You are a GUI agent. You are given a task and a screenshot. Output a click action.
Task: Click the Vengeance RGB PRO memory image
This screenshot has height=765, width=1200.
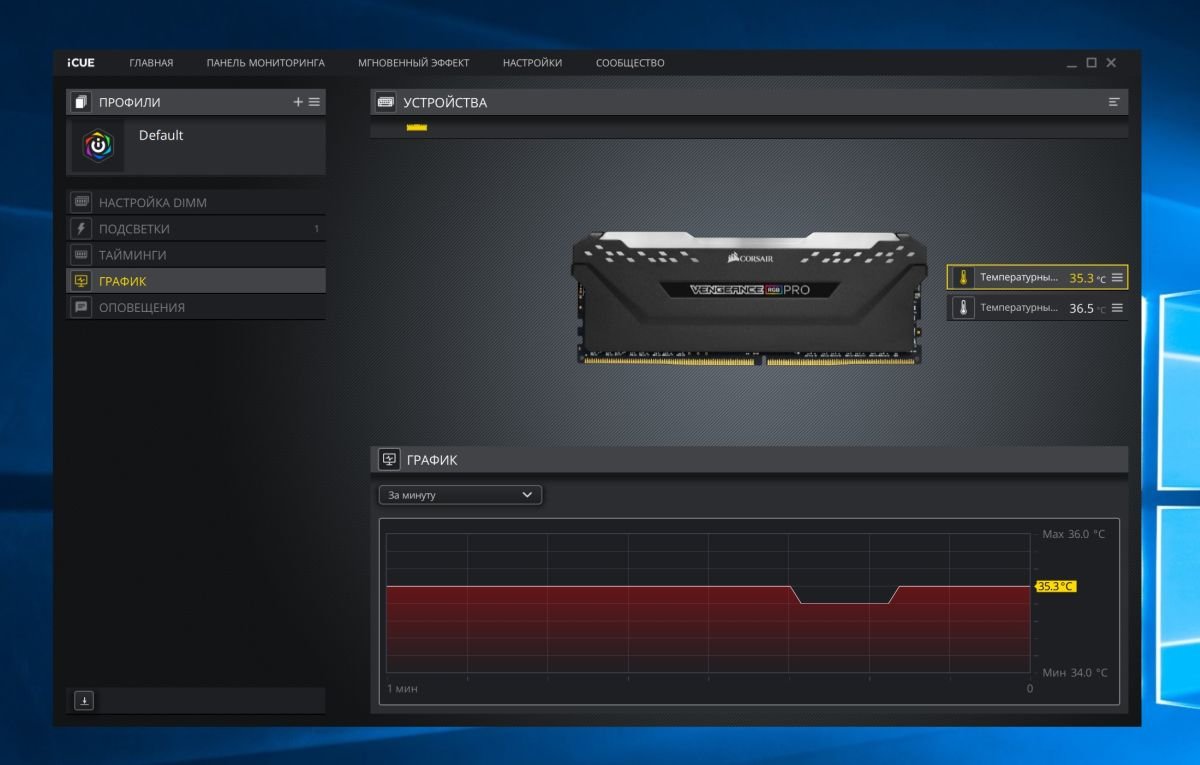click(750, 297)
